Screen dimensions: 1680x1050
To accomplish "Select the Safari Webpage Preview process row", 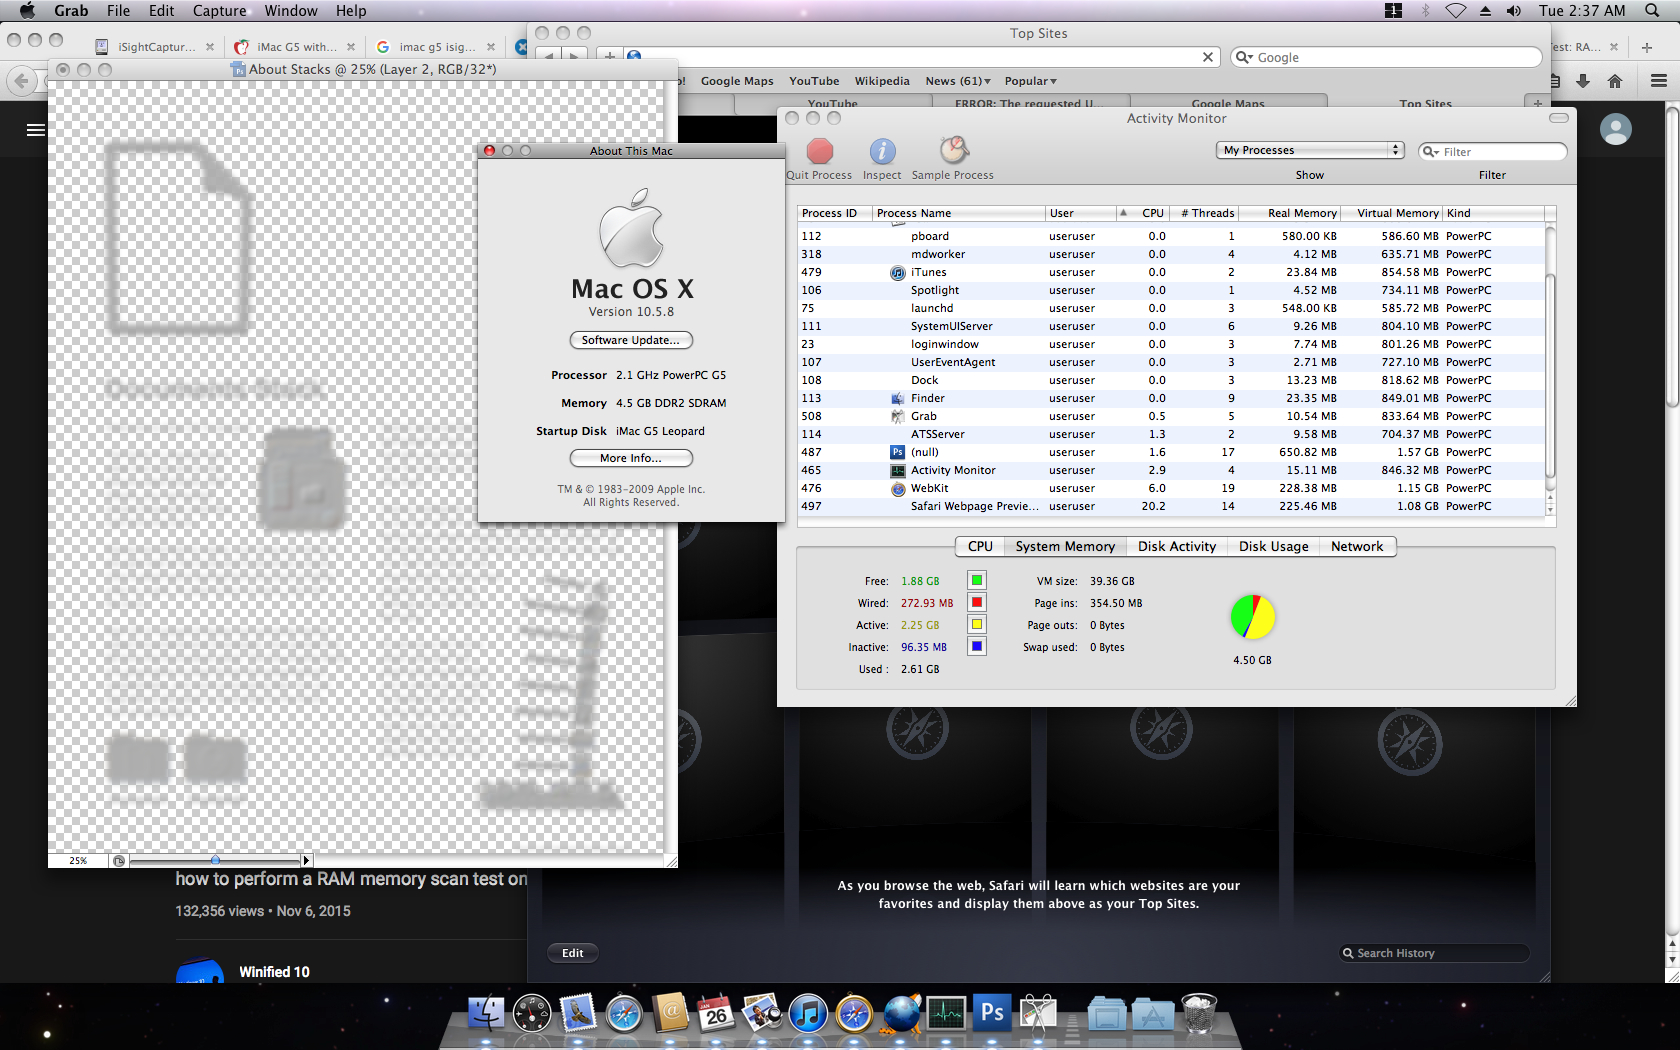I will coord(1171,506).
